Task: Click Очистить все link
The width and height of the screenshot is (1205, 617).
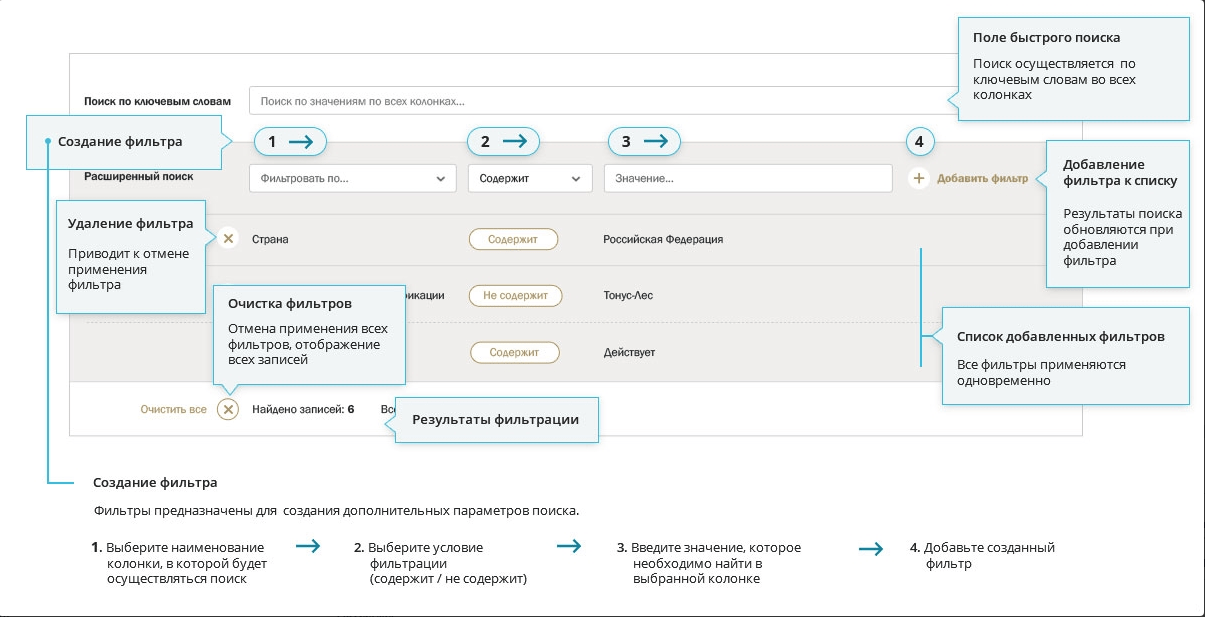Action: 174,409
